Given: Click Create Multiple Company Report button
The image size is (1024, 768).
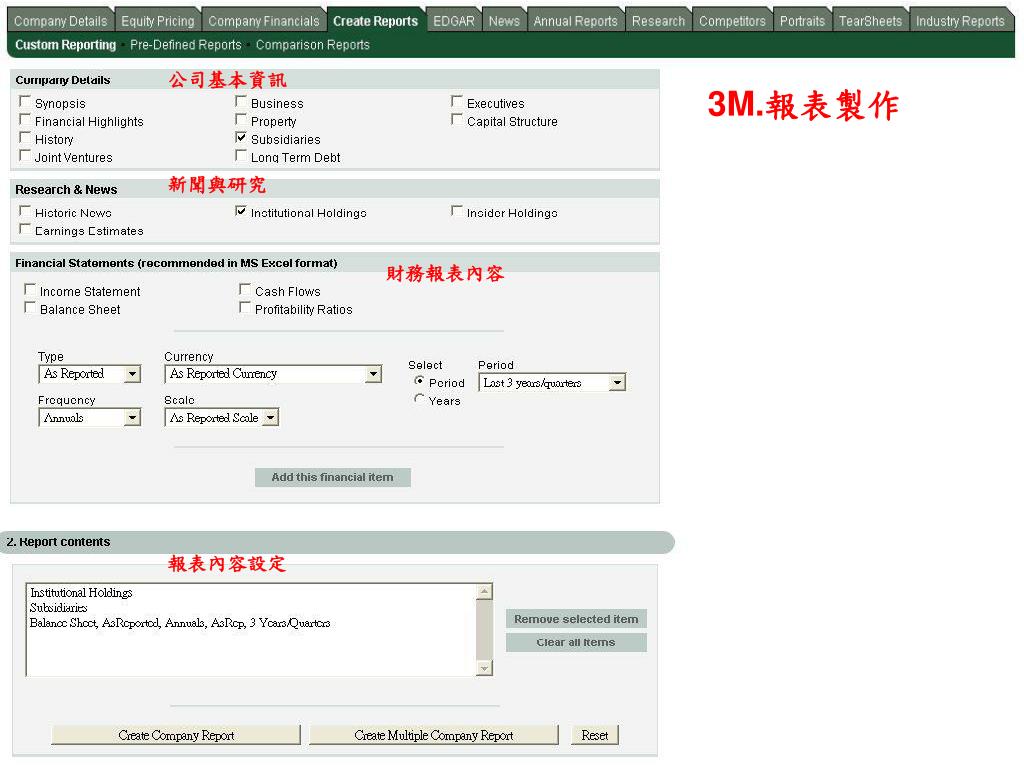Looking at the screenshot, I should pyautogui.click(x=434, y=735).
